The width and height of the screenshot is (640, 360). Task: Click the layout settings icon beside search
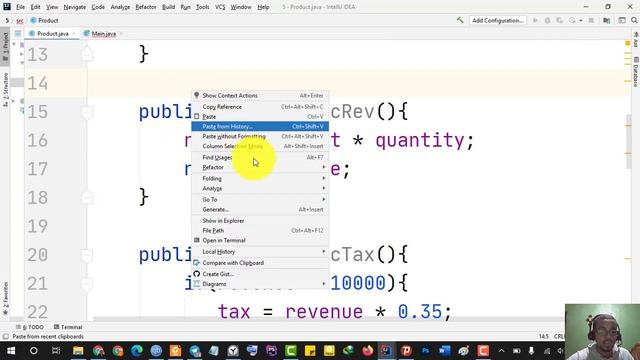[x=622, y=20]
